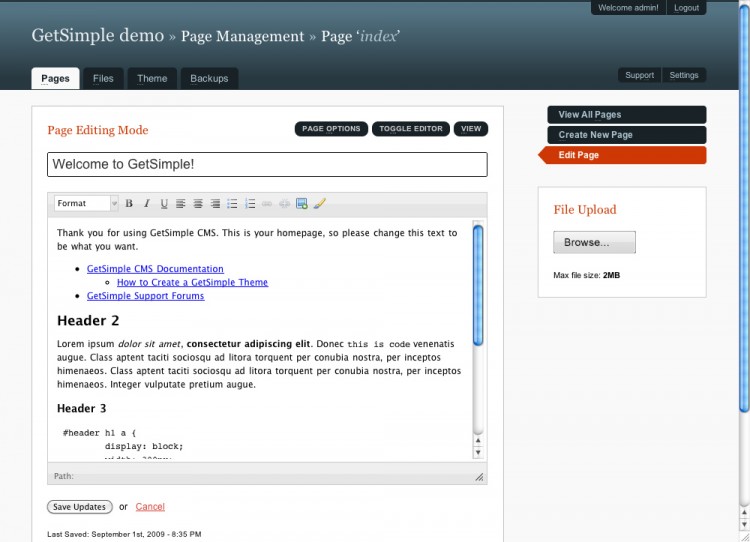
Task: Insert numbered list in editor
Action: (x=250, y=203)
